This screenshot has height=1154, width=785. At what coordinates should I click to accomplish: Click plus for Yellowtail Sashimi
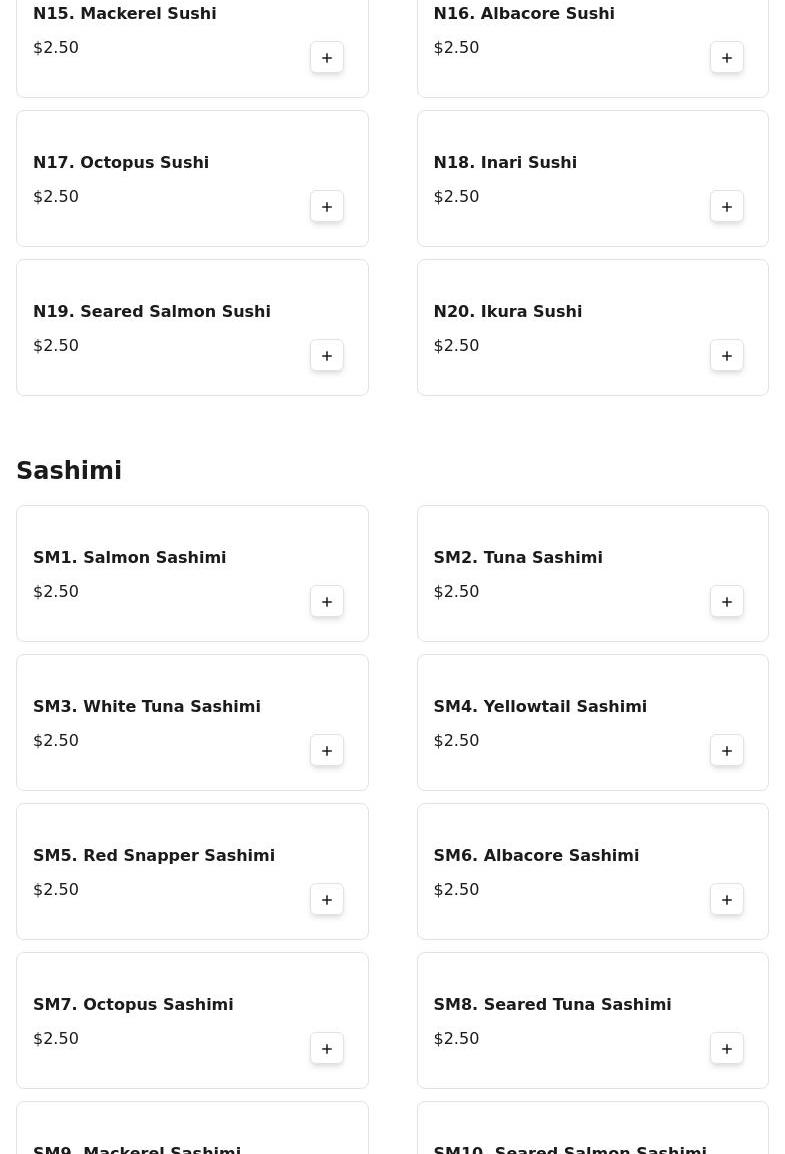(727, 751)
